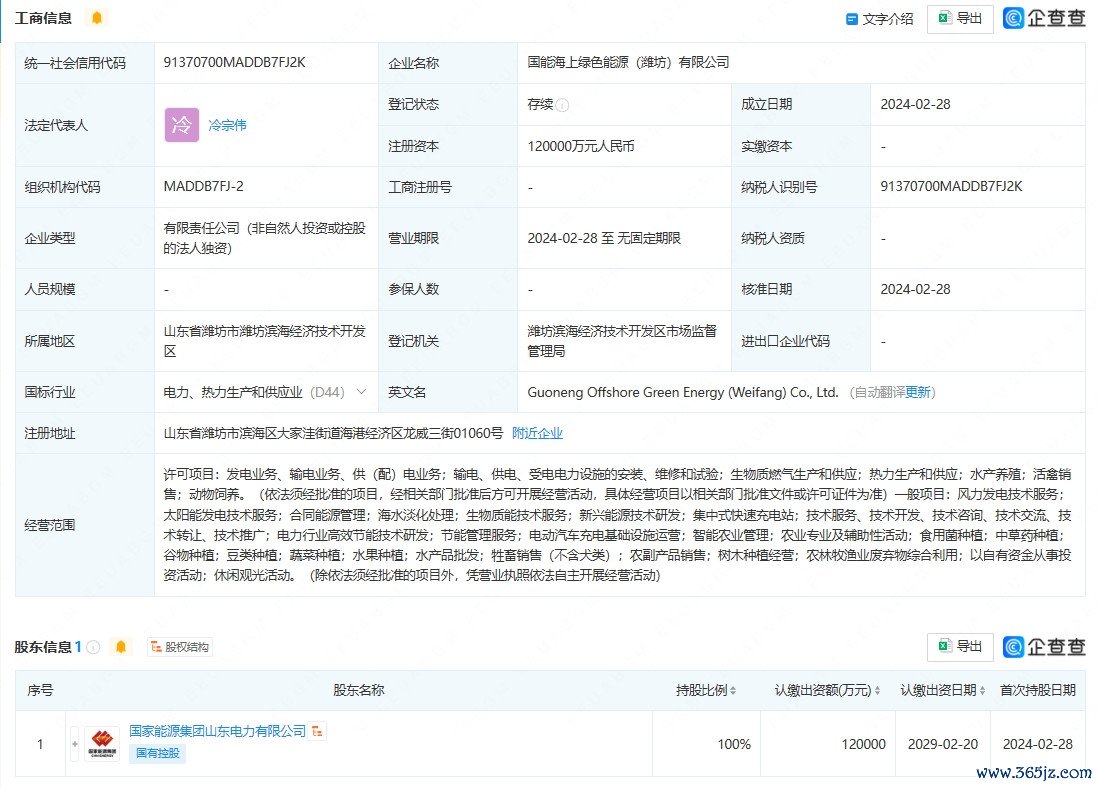Click the 企查查 logo in 工商信息 section
1099x788 pixels.
point(1044,18)
